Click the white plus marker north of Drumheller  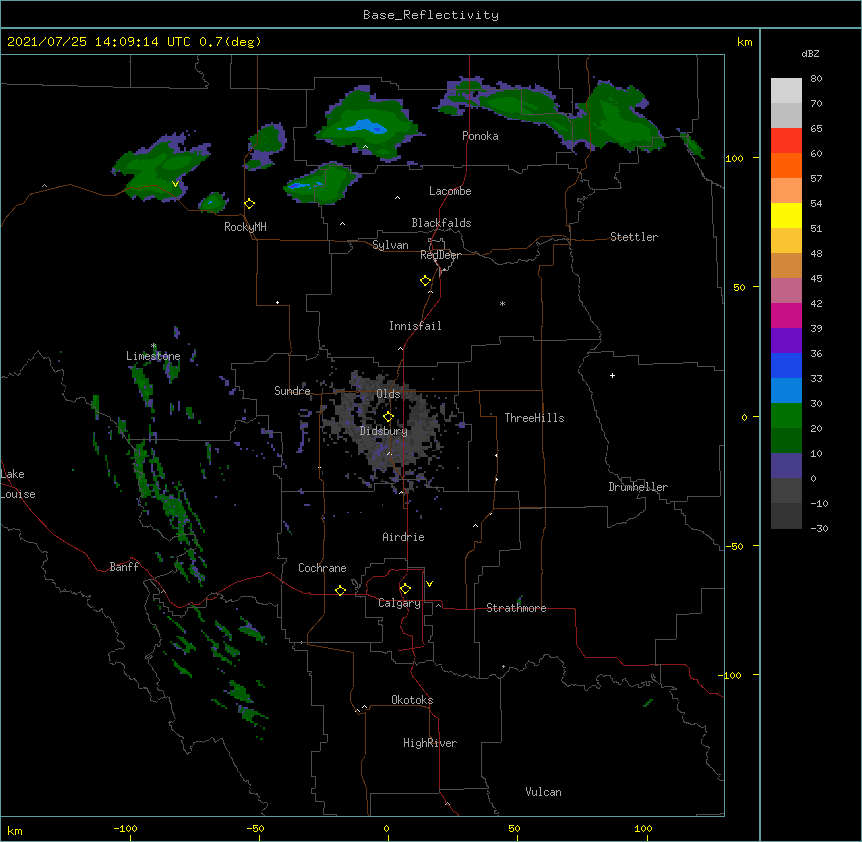[612, 375]
